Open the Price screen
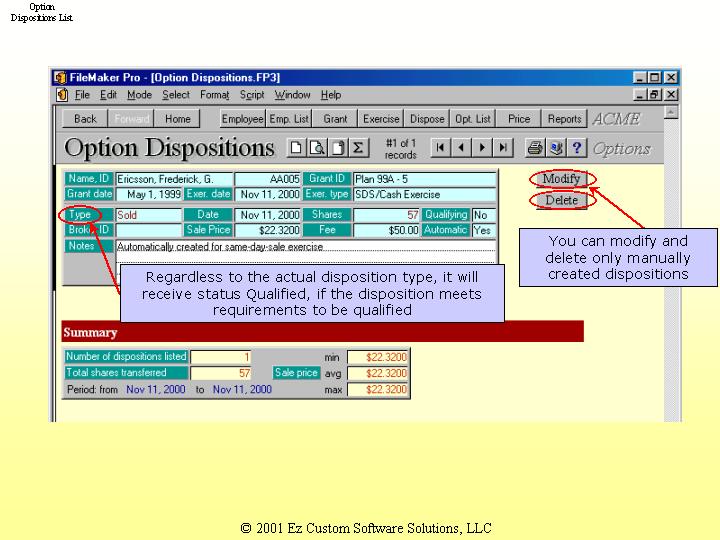Image resolution: width=720 pixels, height=540 pixels. [518, 119]
